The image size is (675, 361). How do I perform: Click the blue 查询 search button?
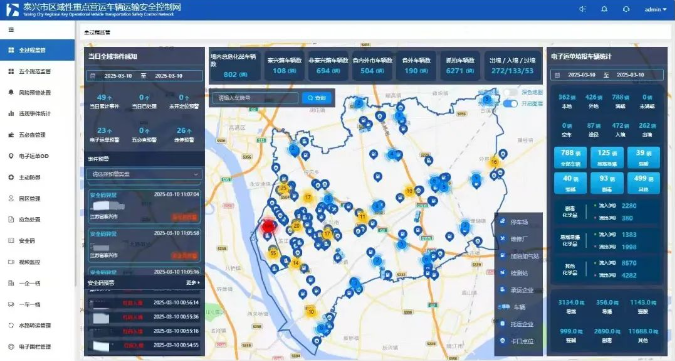tap(317, 98)
